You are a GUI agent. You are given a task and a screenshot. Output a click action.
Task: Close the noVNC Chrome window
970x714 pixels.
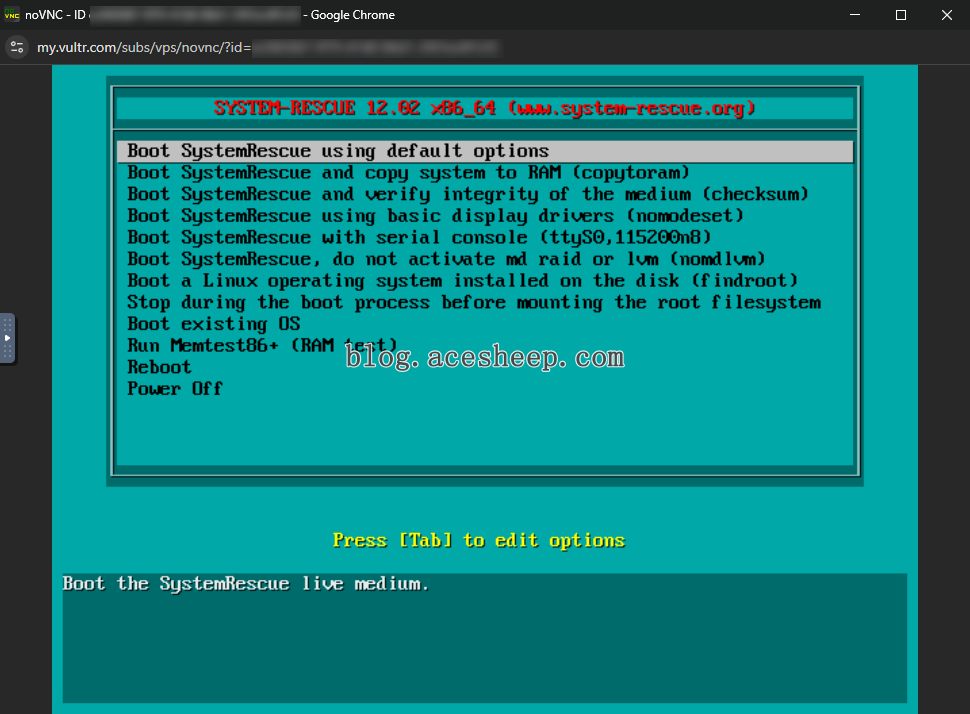(x=946, y=15)
